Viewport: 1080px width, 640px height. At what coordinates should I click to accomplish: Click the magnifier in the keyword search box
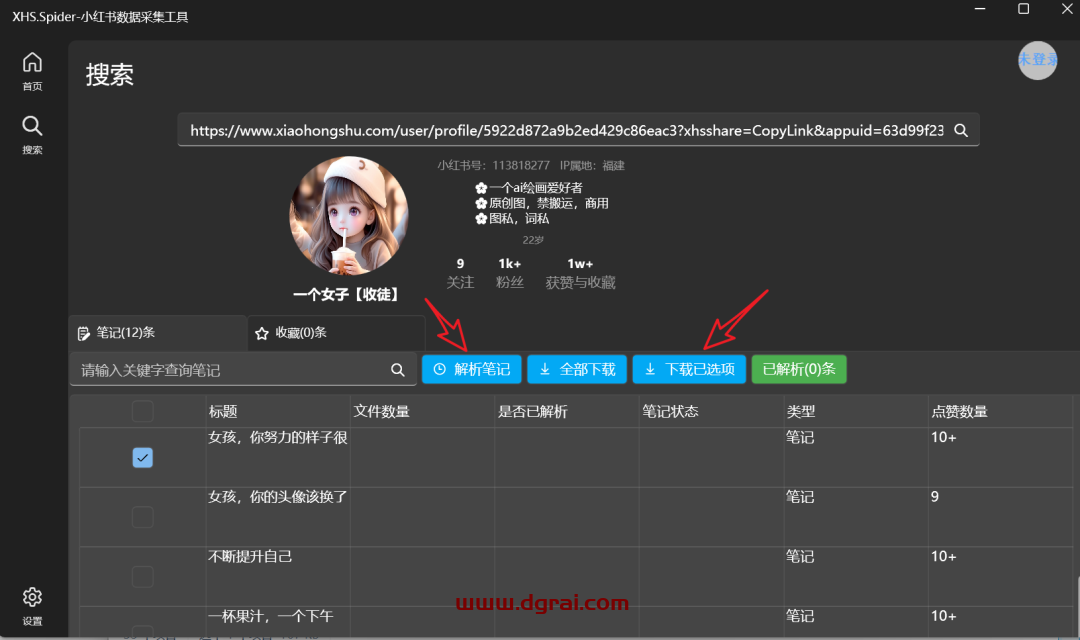pyautogui.click(x=397, y=370)
